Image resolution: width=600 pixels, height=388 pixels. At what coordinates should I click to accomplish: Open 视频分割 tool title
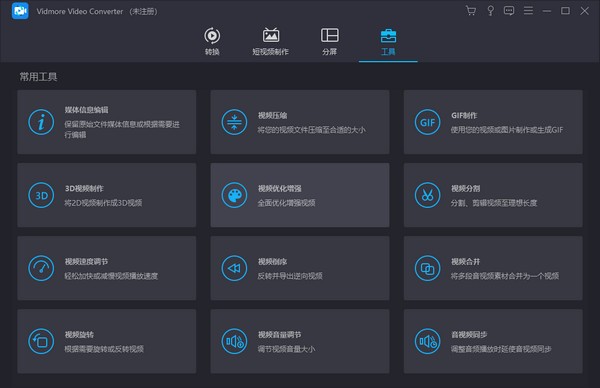coord(466,188)
